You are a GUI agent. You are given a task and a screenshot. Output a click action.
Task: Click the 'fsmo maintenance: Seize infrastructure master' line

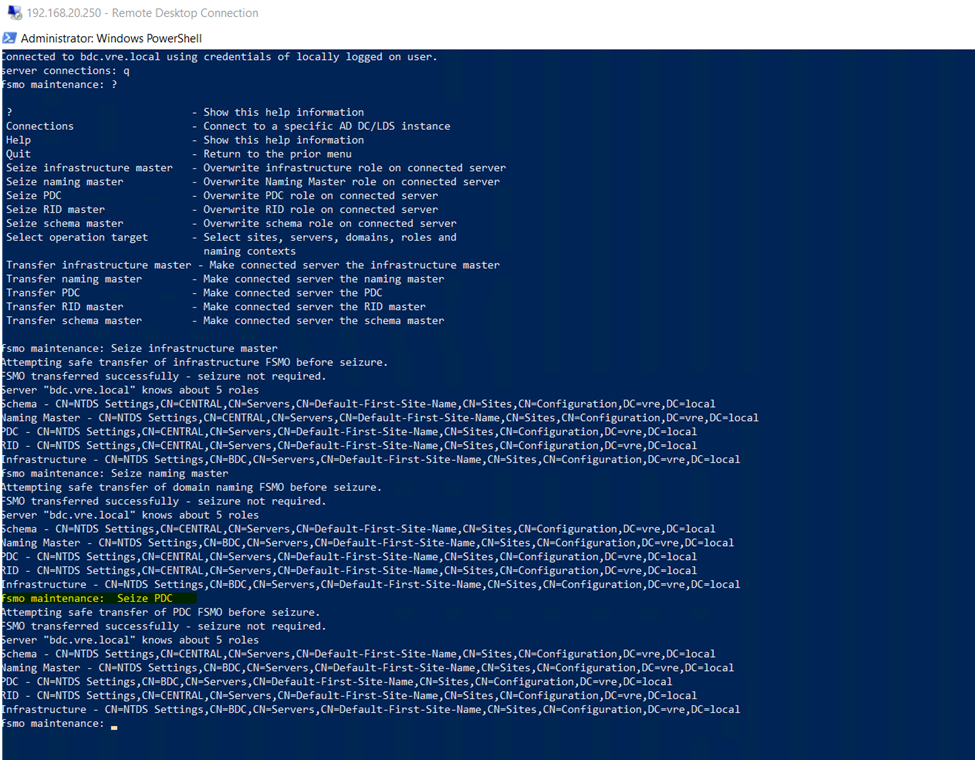[139, 348]
